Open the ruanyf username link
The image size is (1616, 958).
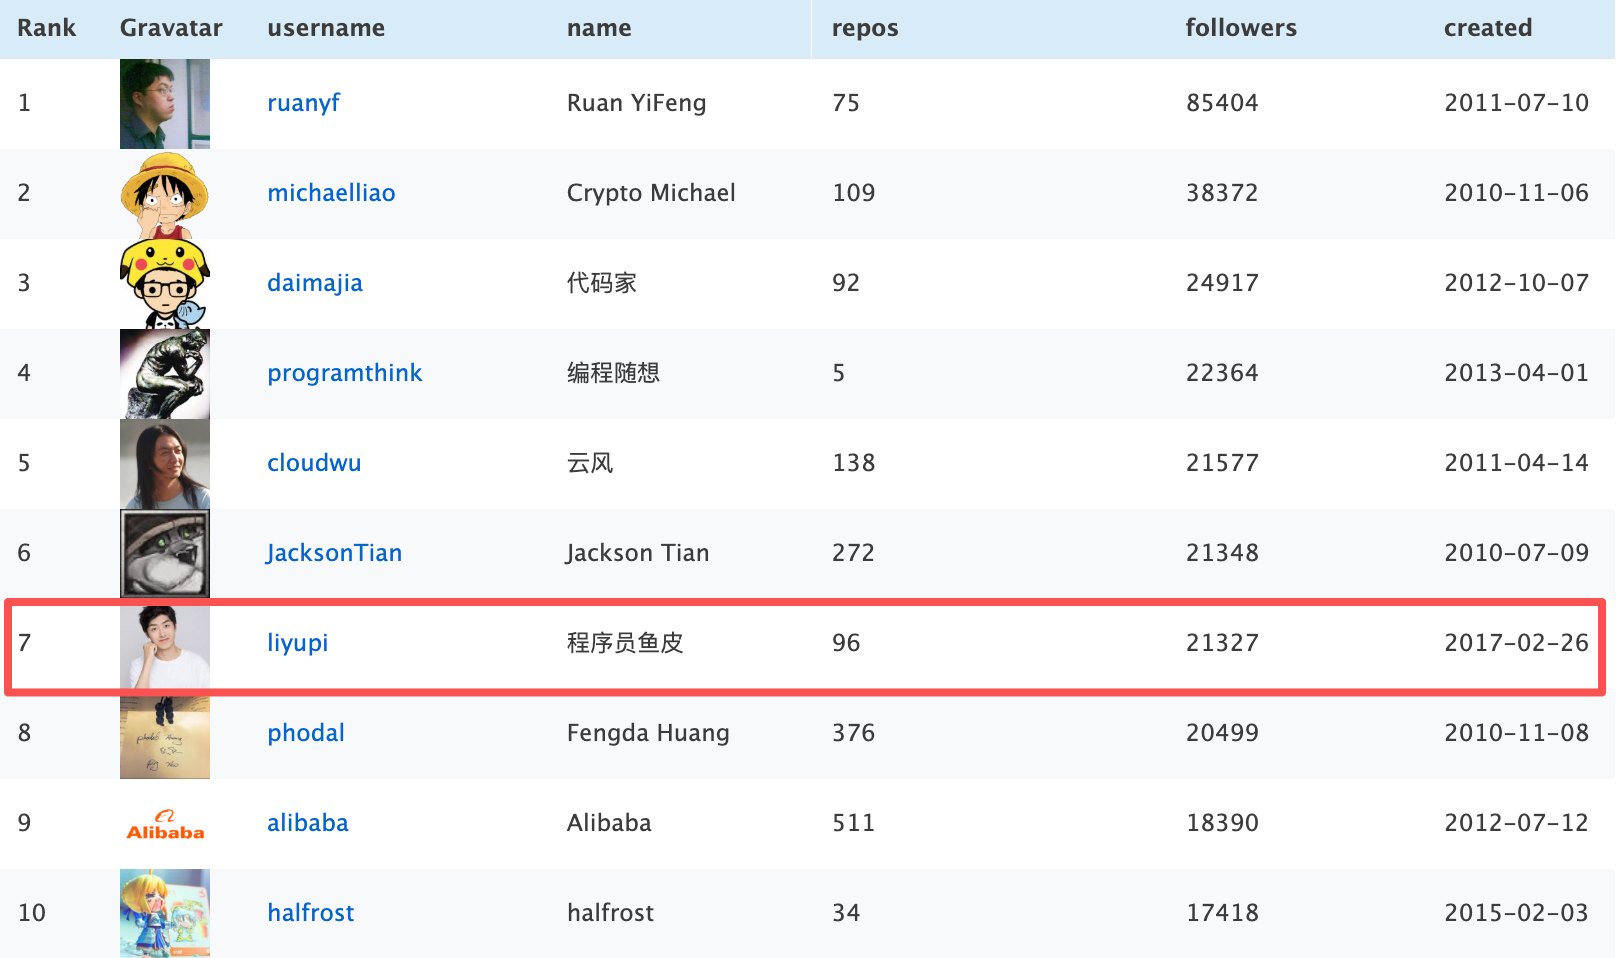[303, 103]
